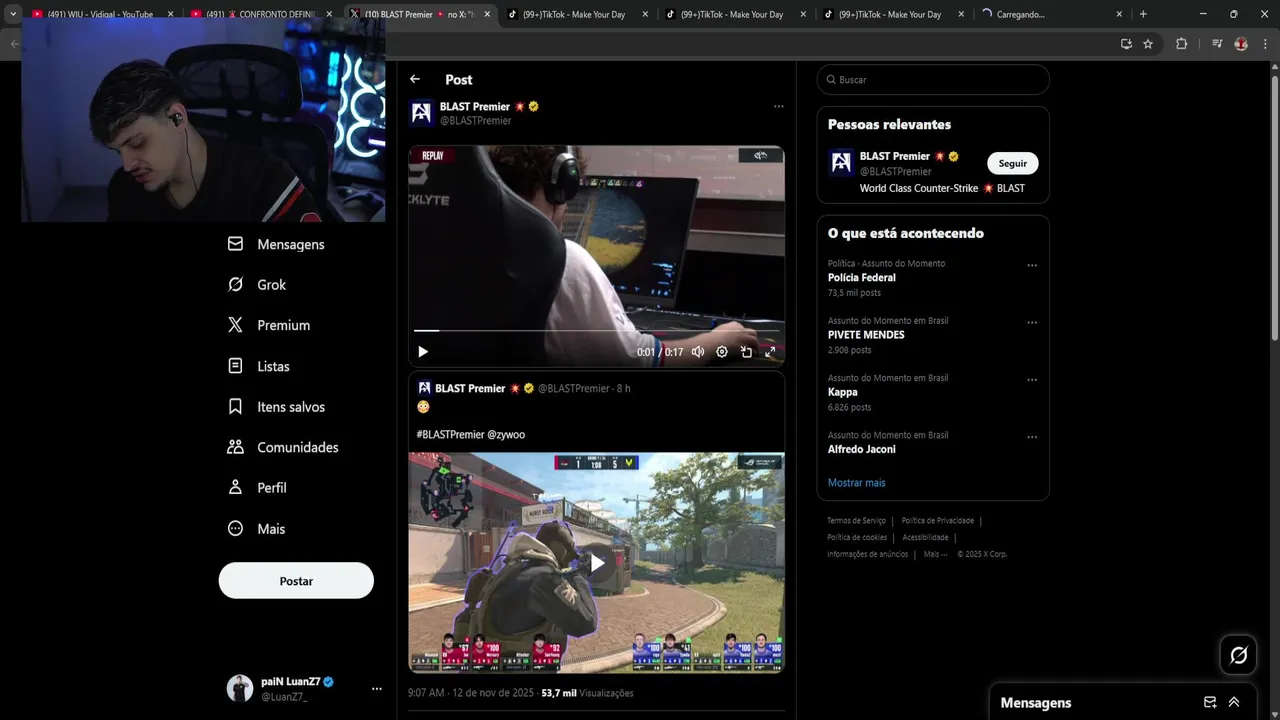Mute the video volume icon

[x=698, y=352]
